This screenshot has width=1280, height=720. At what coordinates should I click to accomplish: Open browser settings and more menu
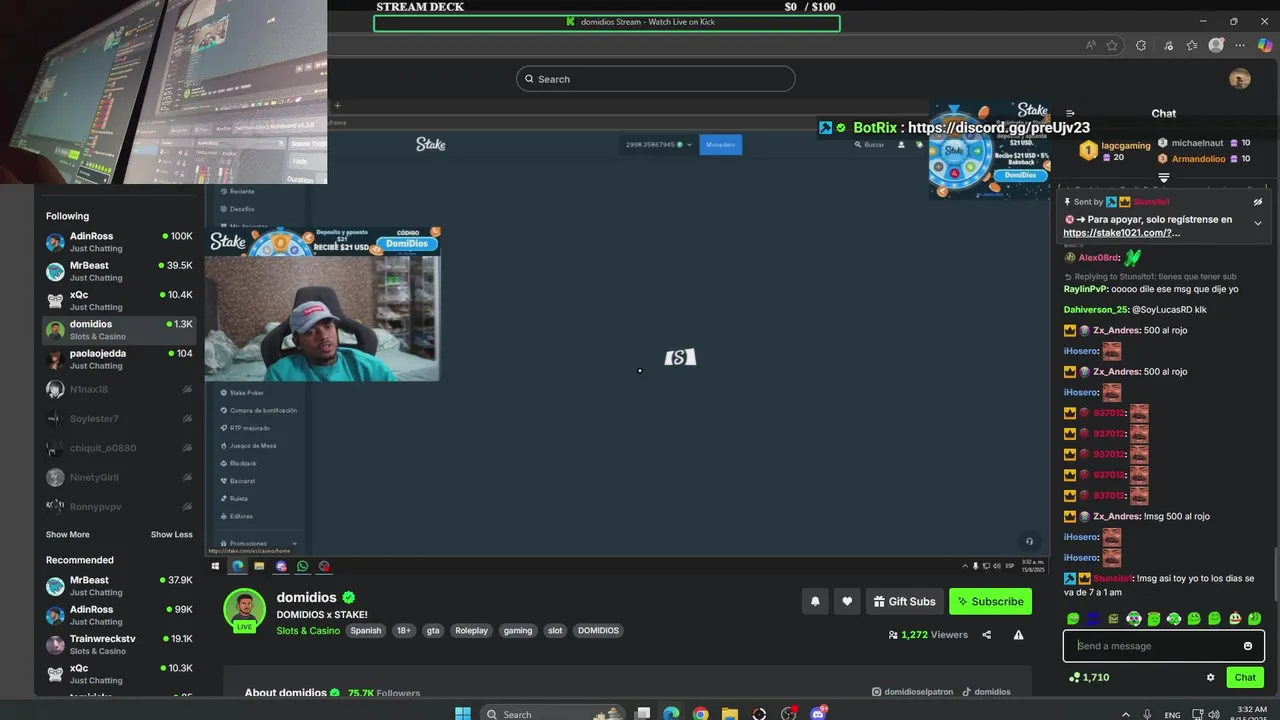point(1240,45)
